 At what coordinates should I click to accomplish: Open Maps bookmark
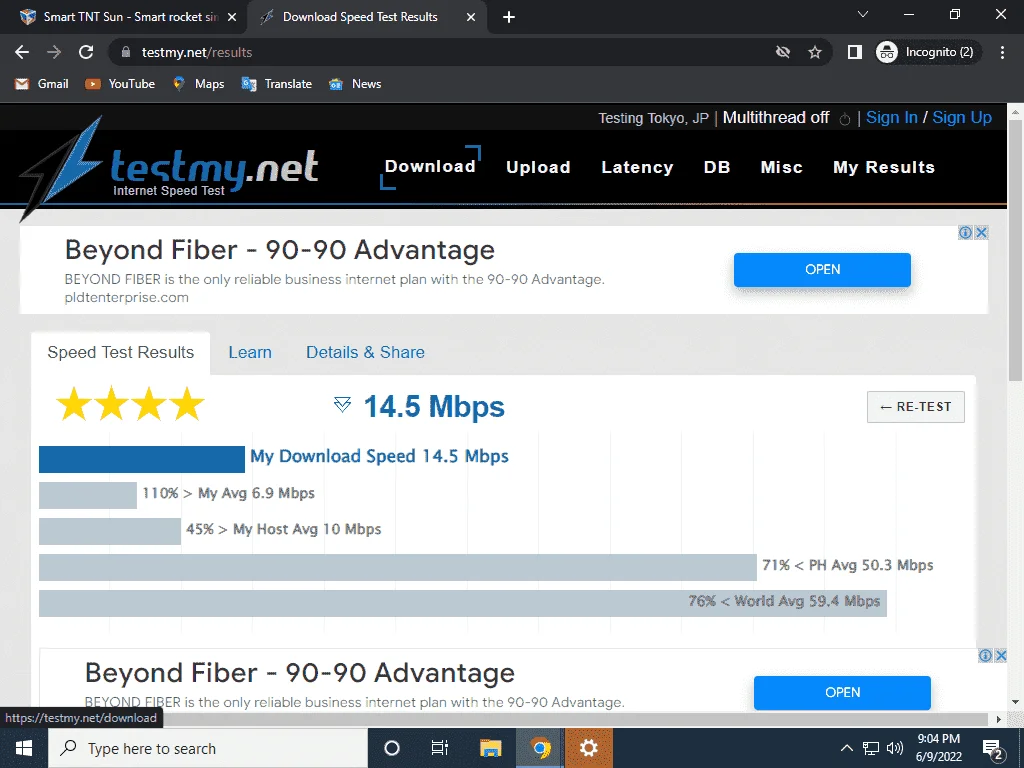pyautogui.click(x=199, y=84)
